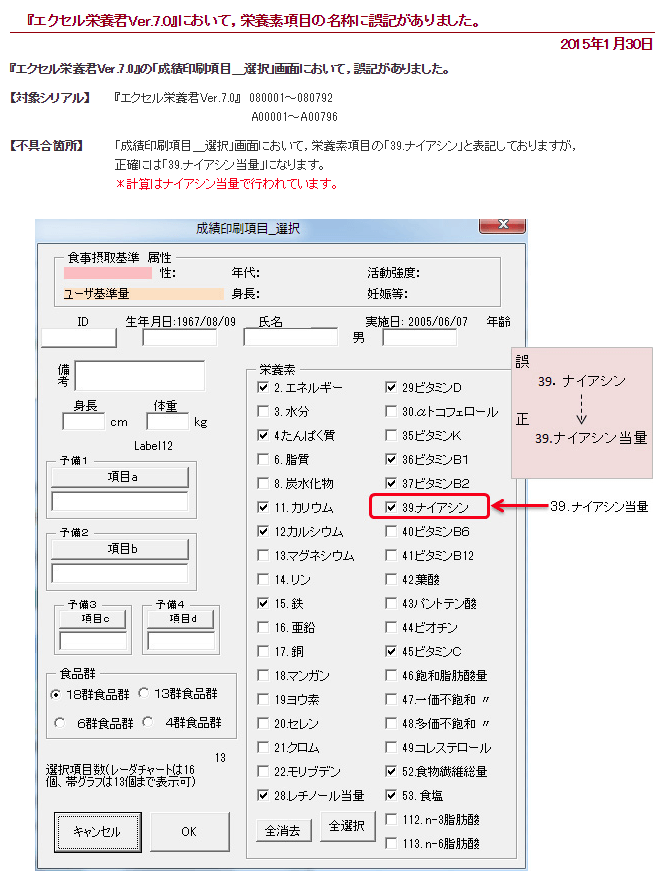Select 18群食品群 radio button
This screenshot has width=665, height=881.
[56, 694]
